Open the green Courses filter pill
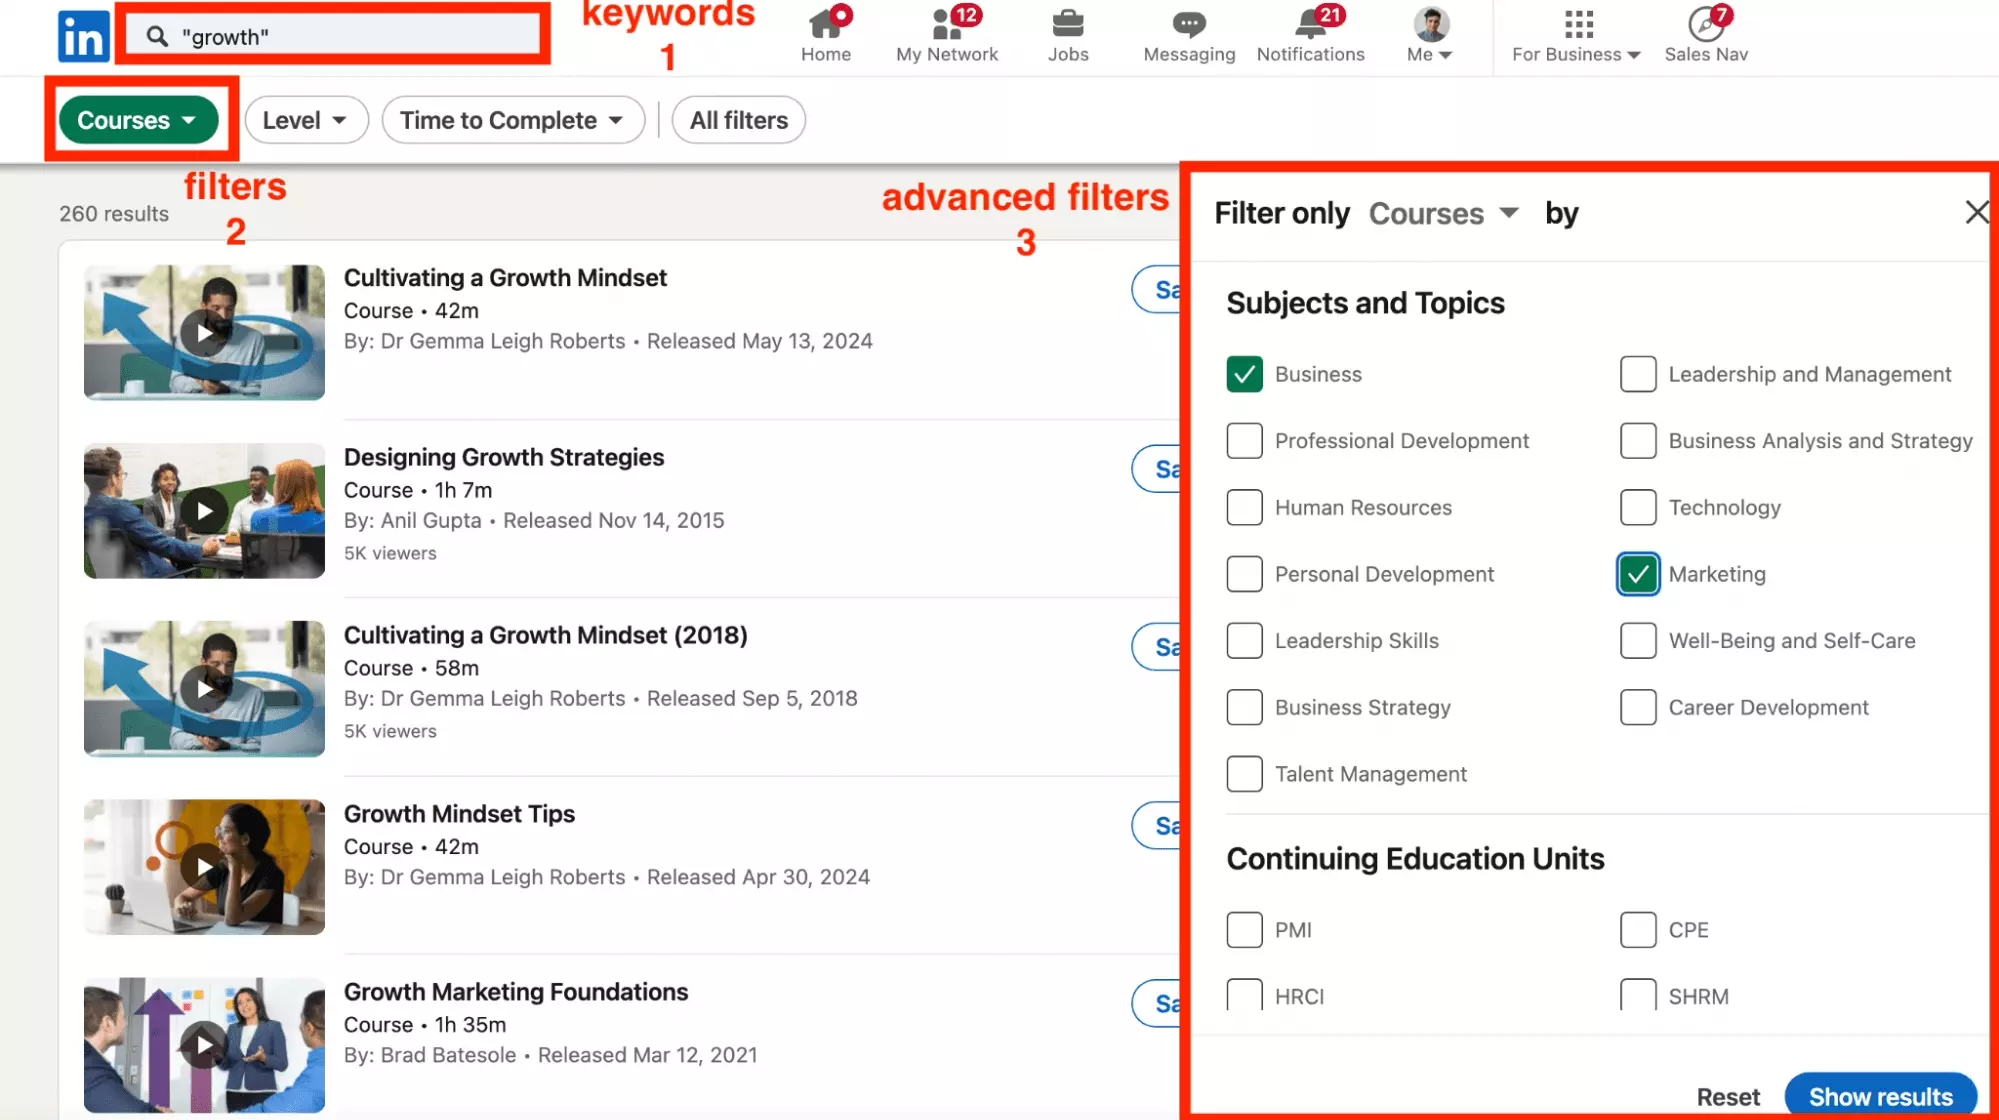Screen dimensions: 1999x1120 click(138, 120)
